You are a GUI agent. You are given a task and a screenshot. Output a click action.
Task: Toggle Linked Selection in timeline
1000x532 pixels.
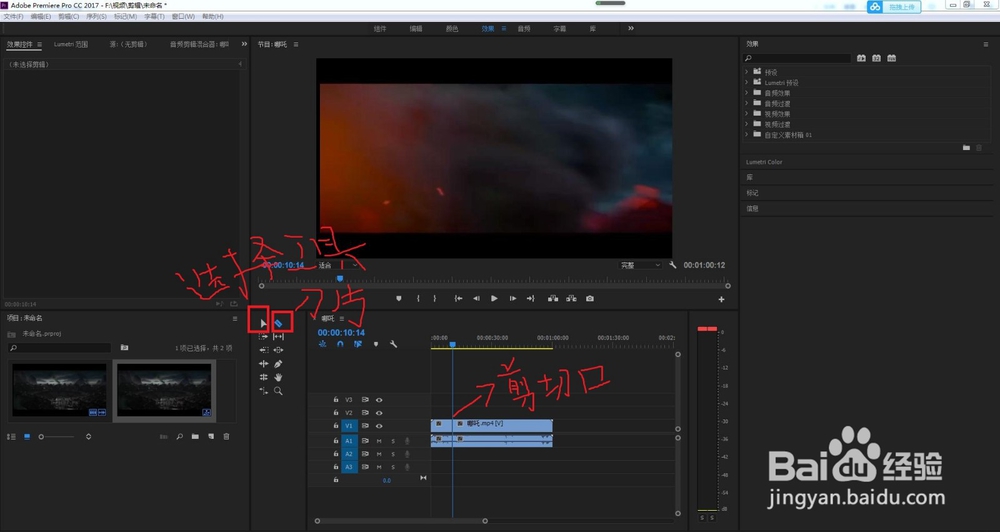click(358, 344)
